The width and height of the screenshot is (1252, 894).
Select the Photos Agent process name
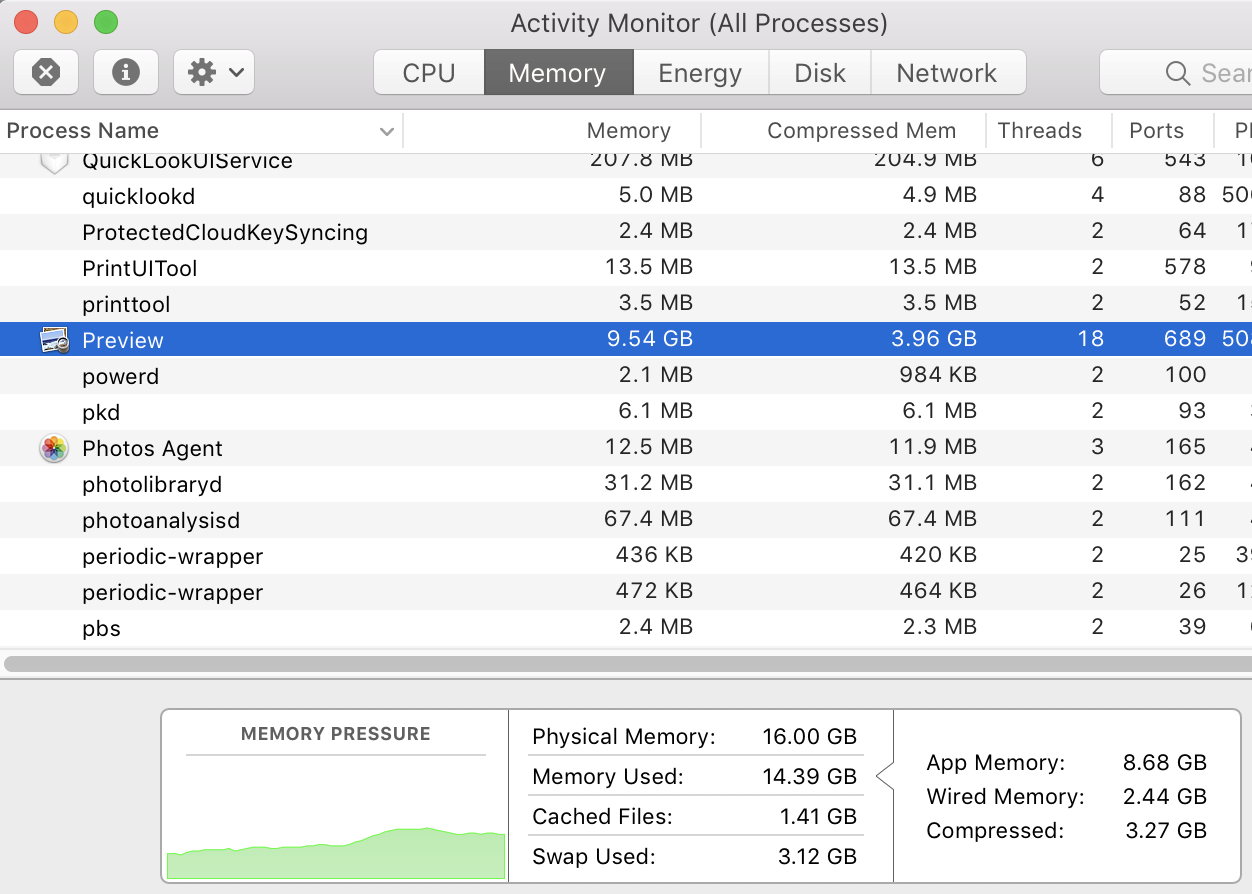[152, 449]
